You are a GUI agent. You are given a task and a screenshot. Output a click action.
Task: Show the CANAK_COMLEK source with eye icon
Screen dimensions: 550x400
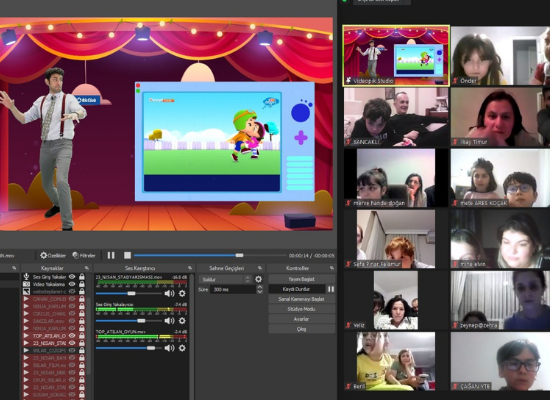(x=72, y=299)
